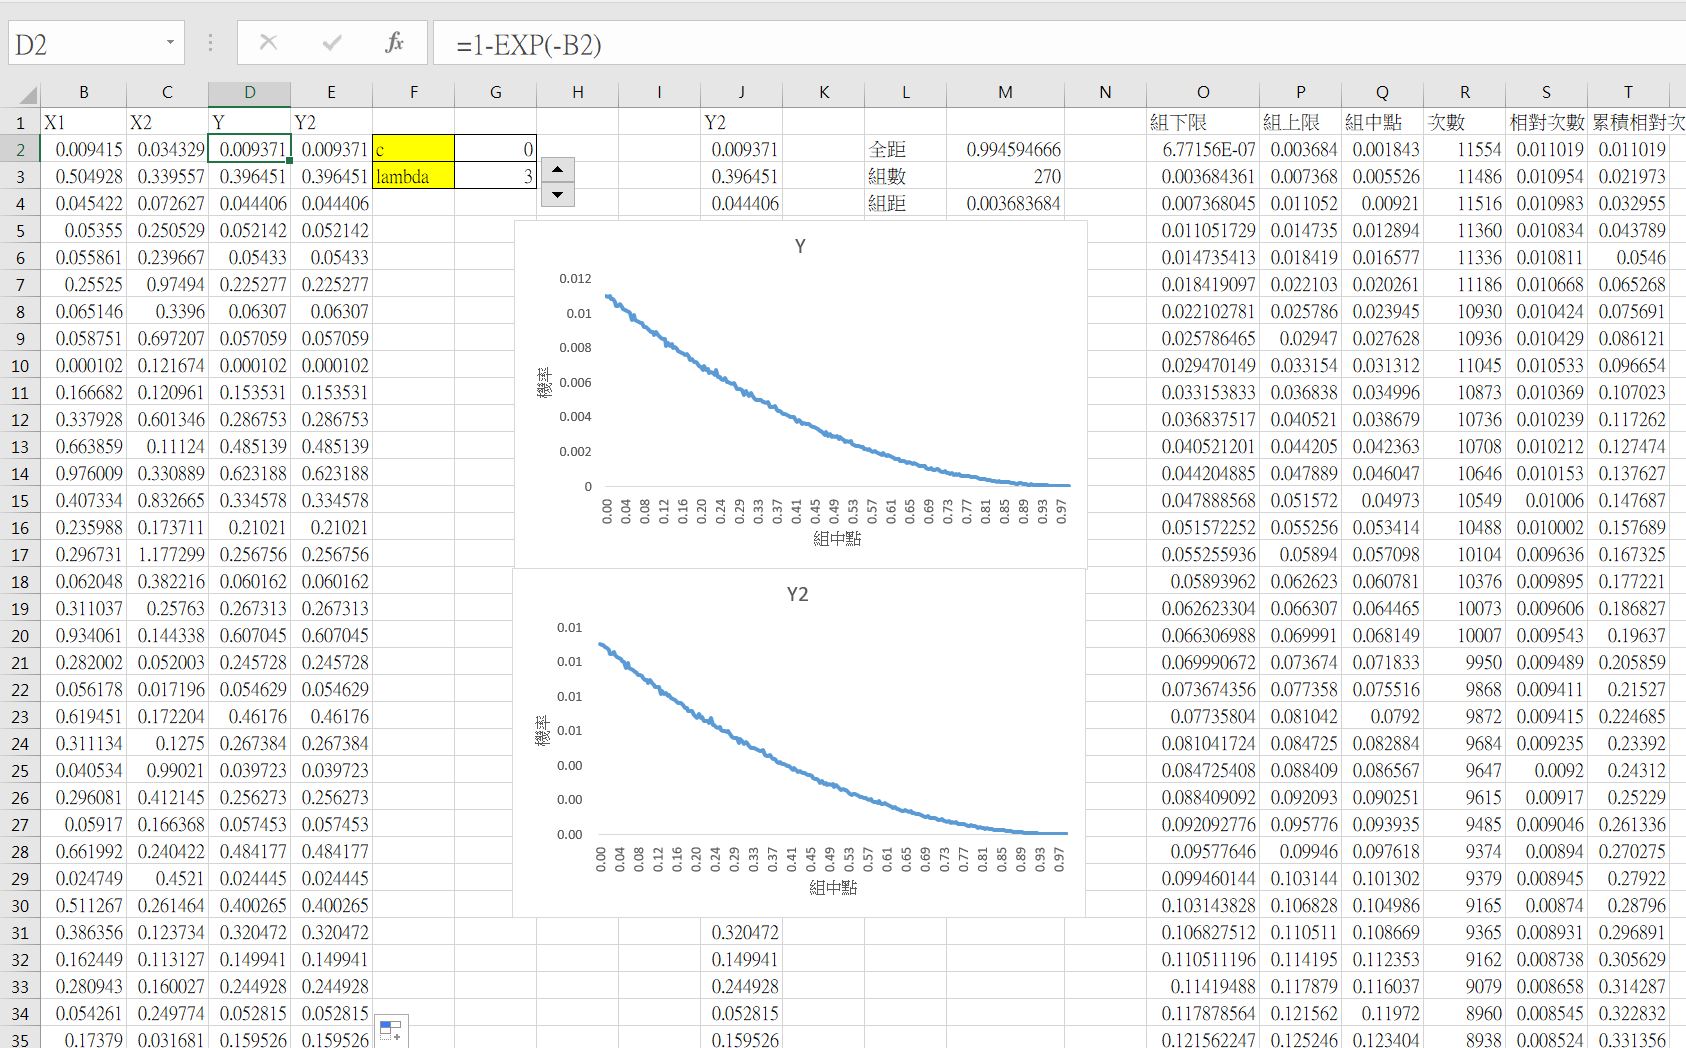Click cell G2 containing 0

pos(496,149)
